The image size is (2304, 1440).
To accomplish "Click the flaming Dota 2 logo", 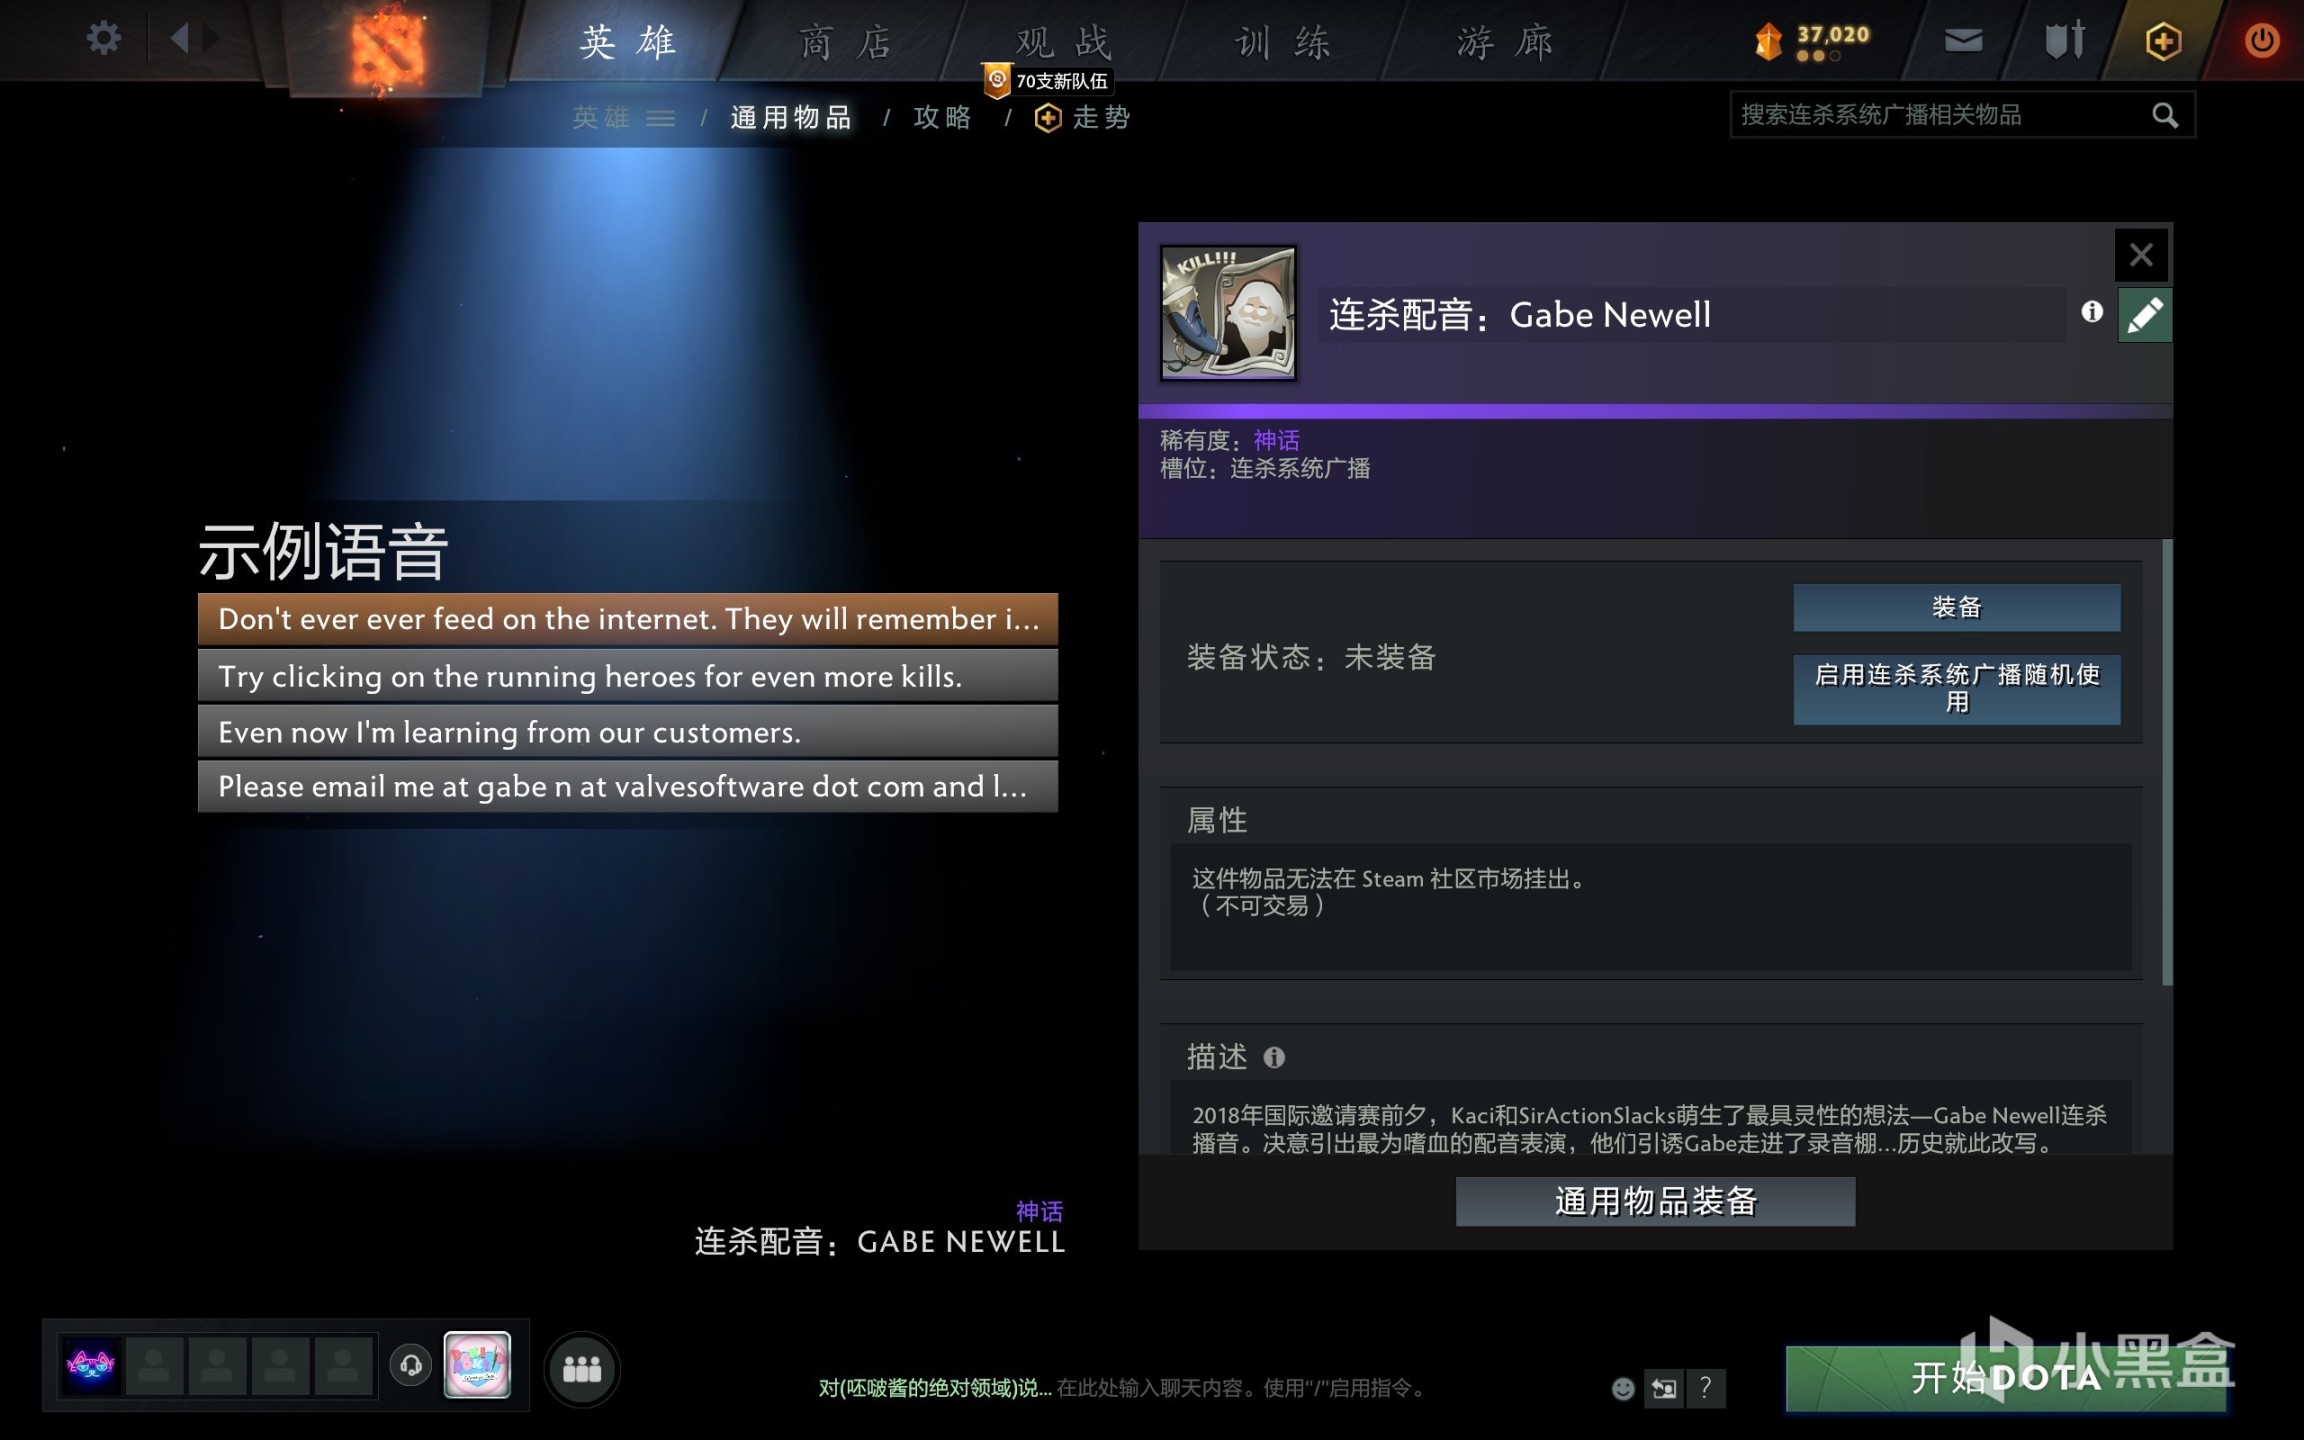I will click(x=387, y=47).
